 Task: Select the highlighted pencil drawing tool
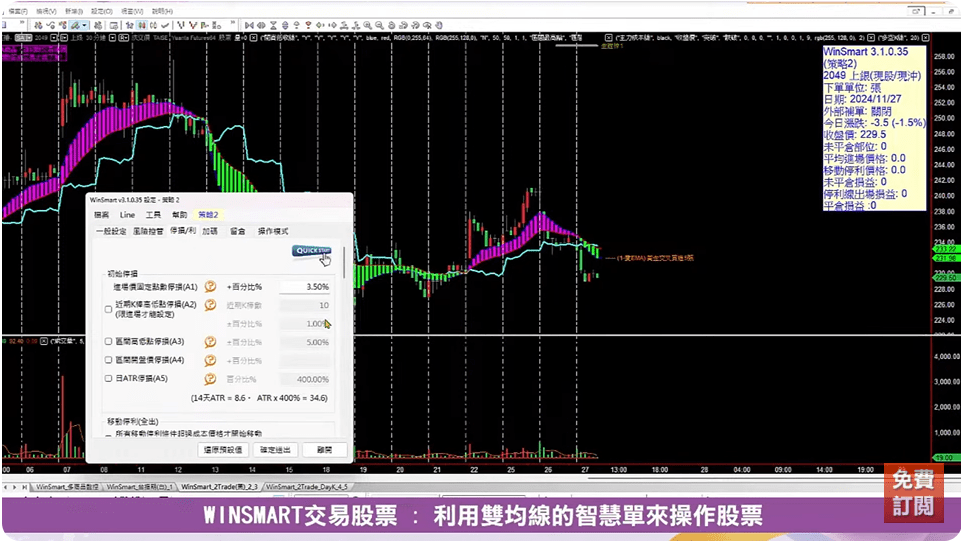[x=75, y=25]
